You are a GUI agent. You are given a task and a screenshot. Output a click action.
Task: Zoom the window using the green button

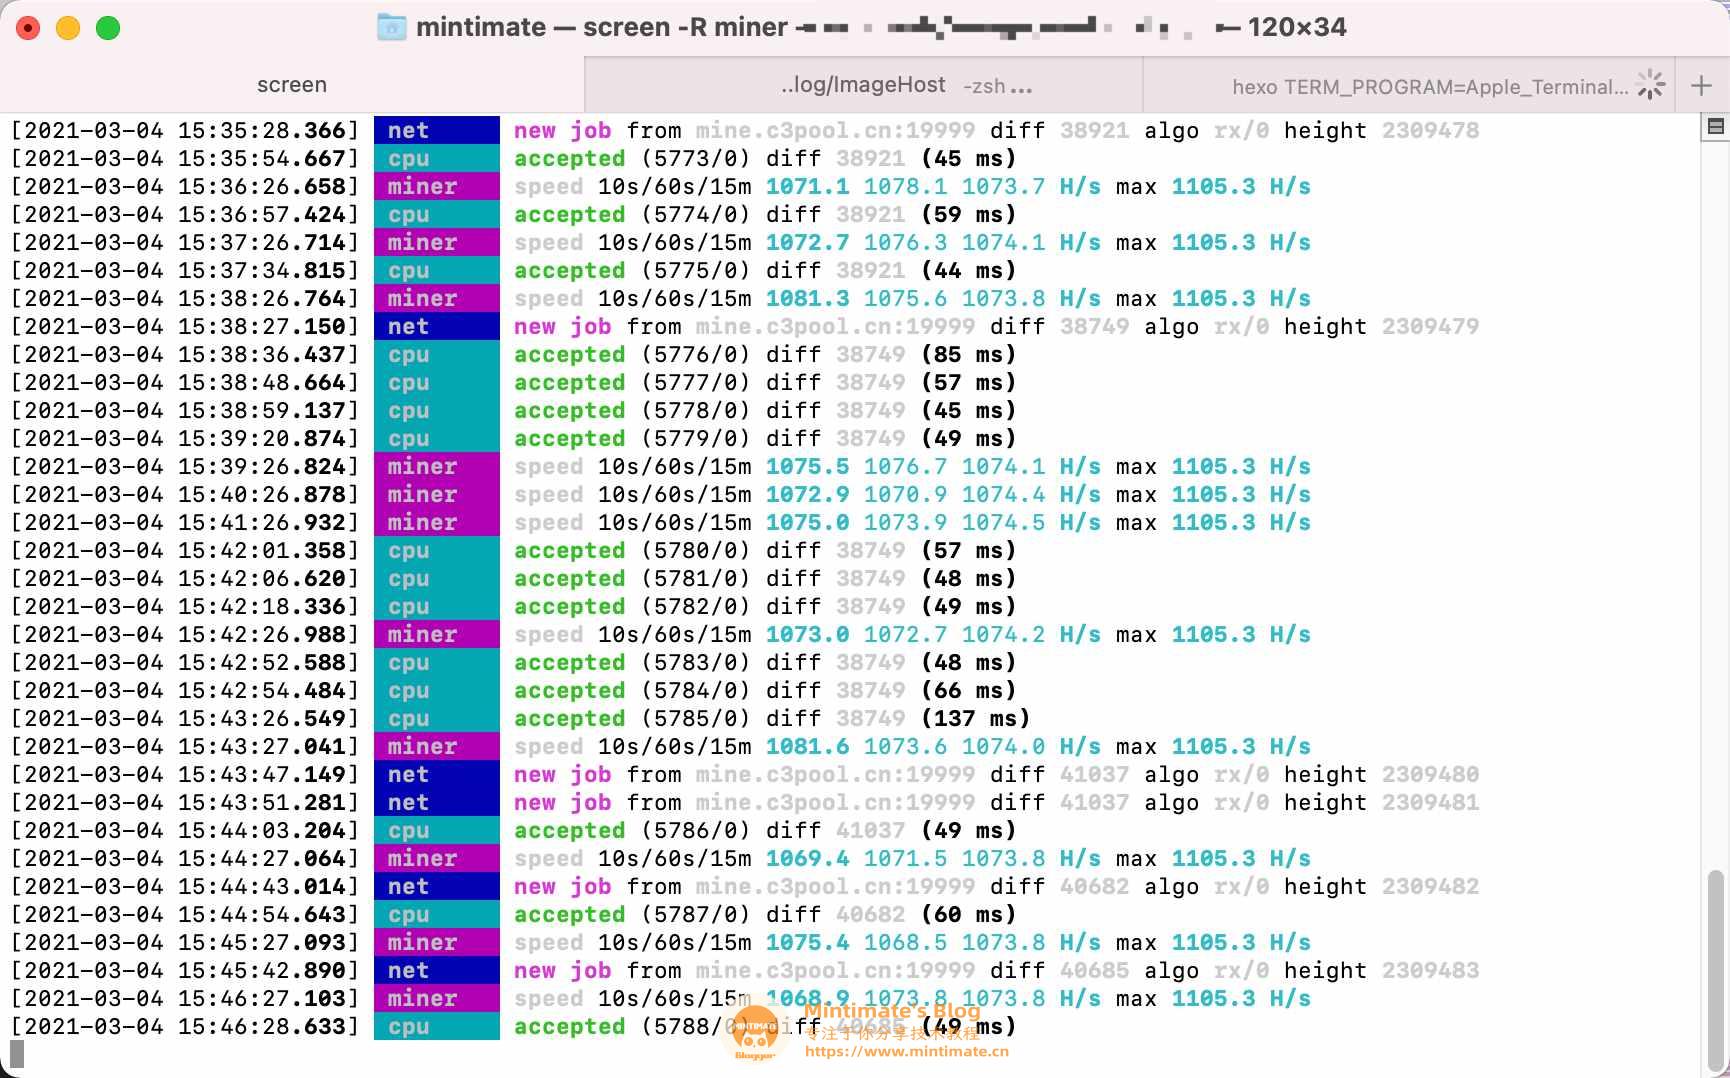click(x=108, y=28)
